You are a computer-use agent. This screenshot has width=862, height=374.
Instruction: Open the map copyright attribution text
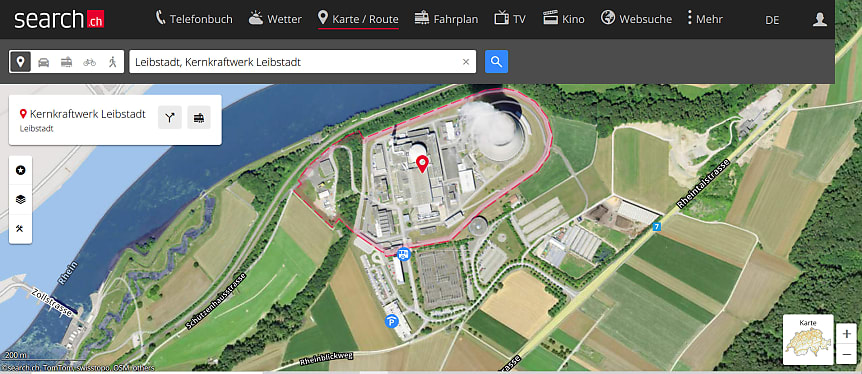78,368
